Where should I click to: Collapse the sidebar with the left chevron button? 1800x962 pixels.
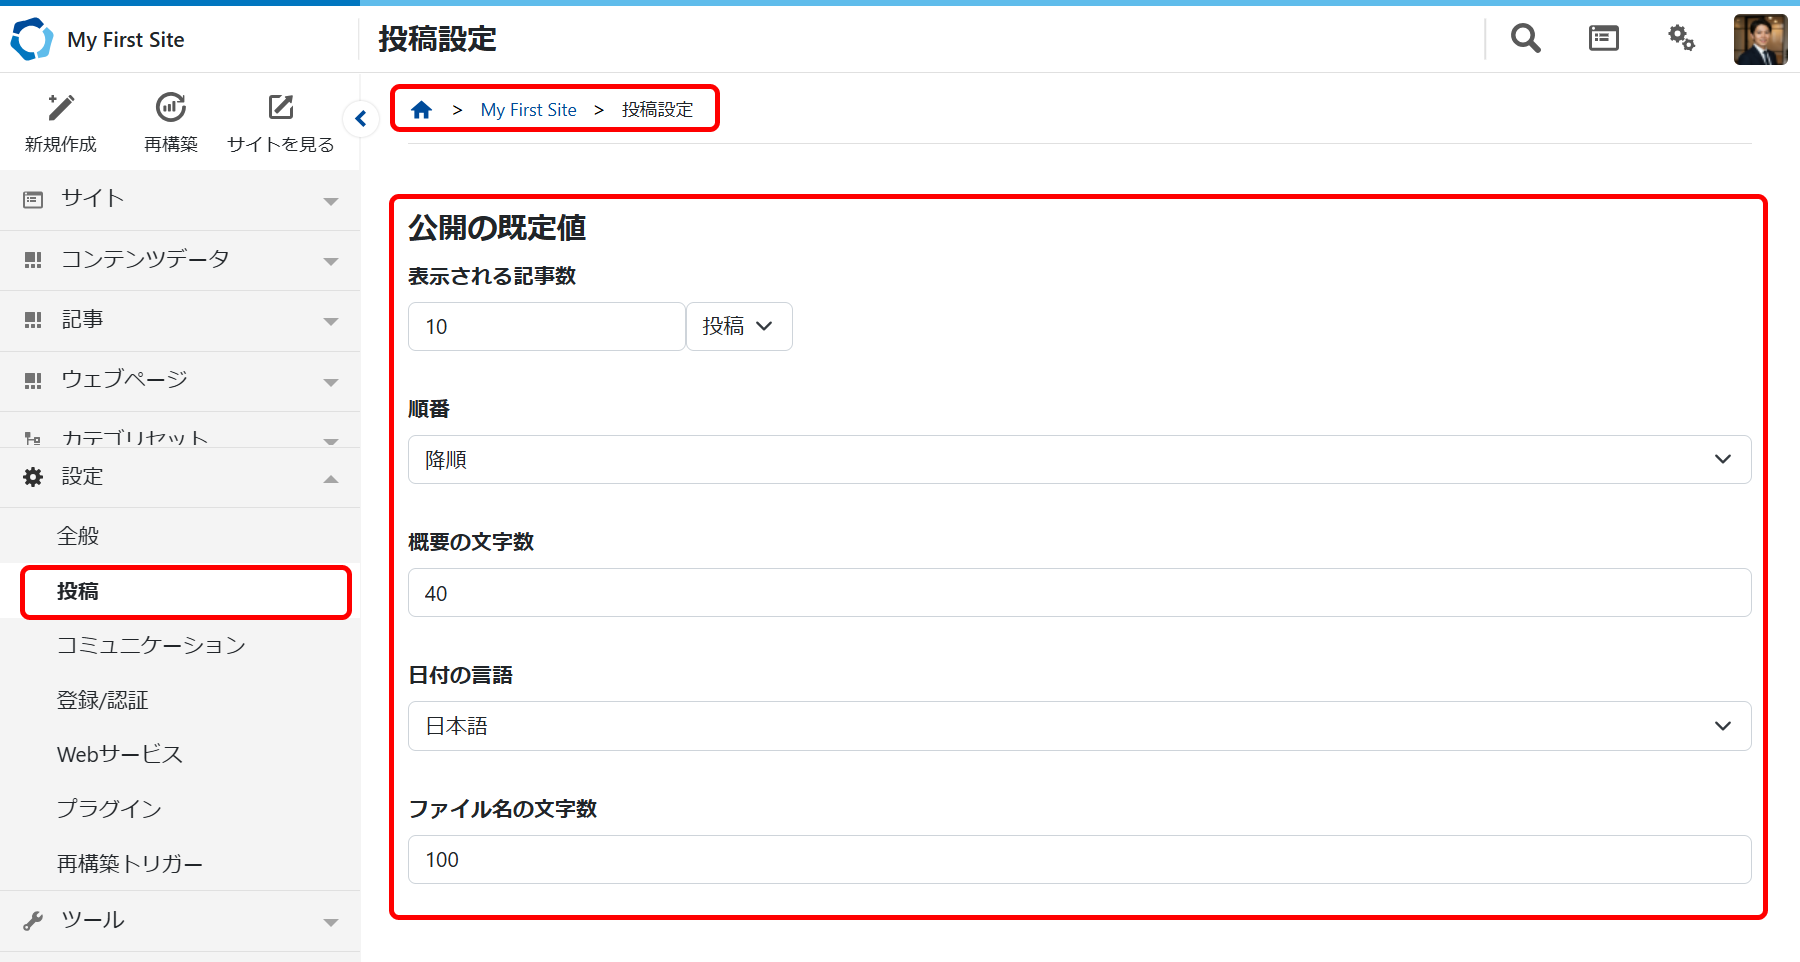tap(361, 119)
